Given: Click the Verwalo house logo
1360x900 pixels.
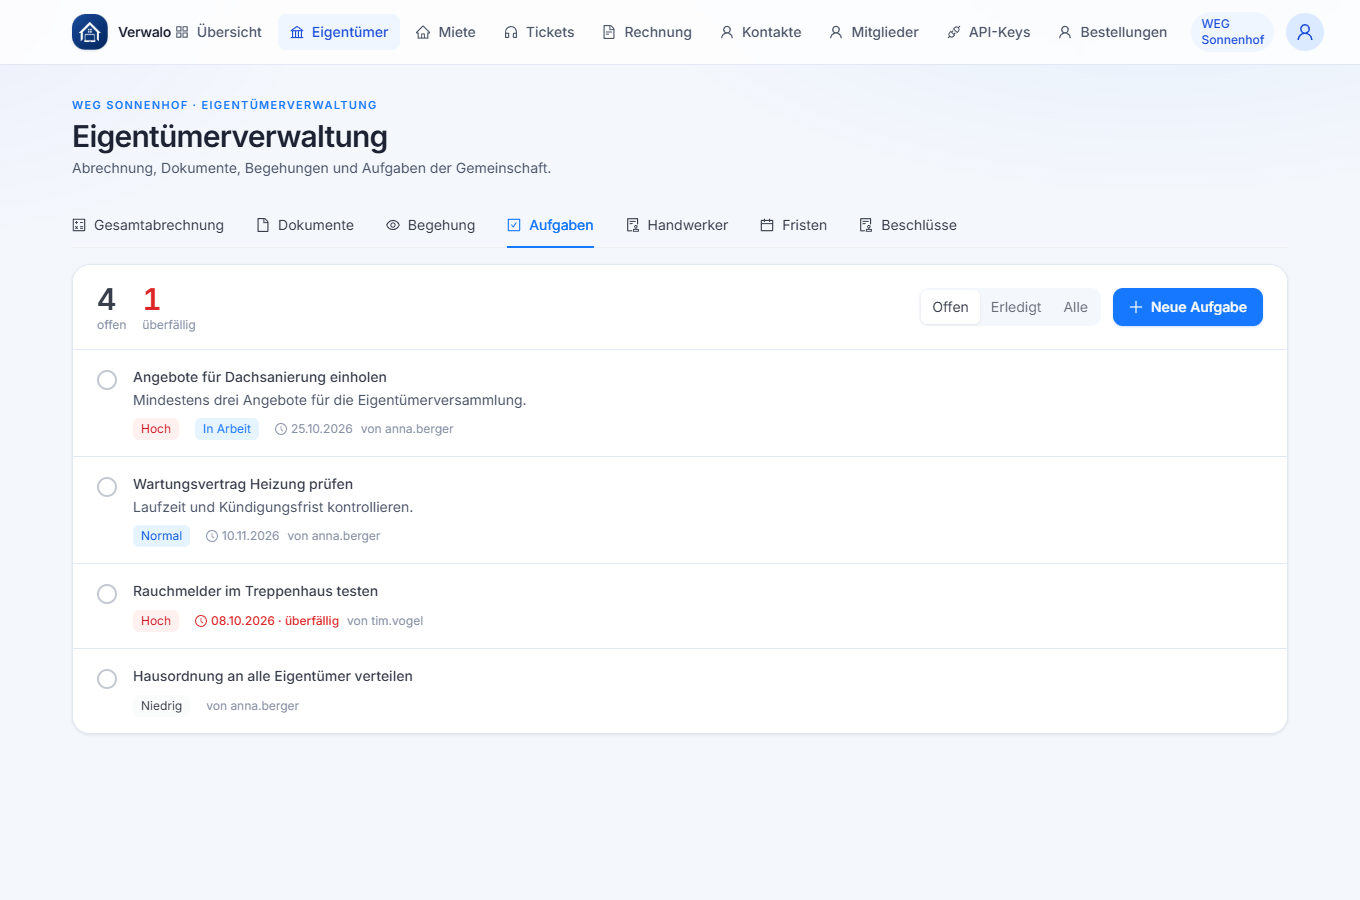Looking at the screenshot, I should (90, 32).
